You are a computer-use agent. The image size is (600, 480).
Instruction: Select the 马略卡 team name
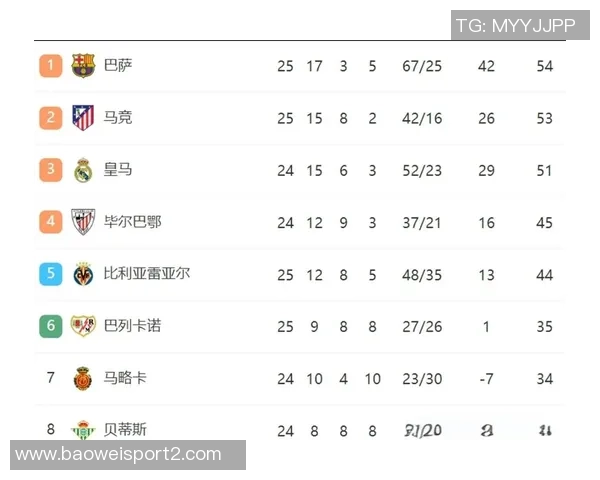click(125, 378)
